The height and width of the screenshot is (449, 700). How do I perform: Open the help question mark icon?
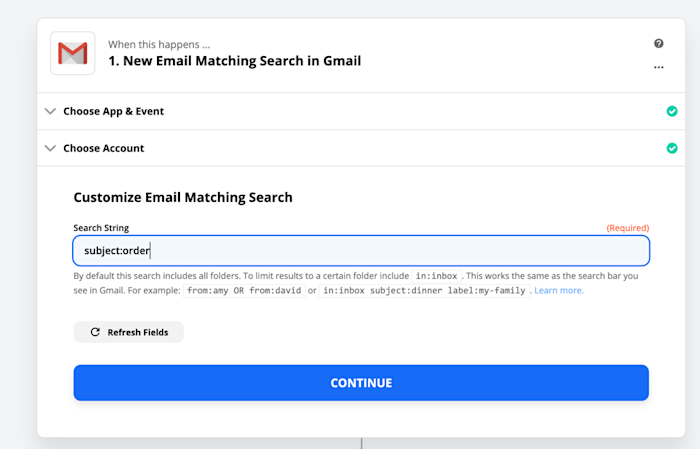click(658, 43)
